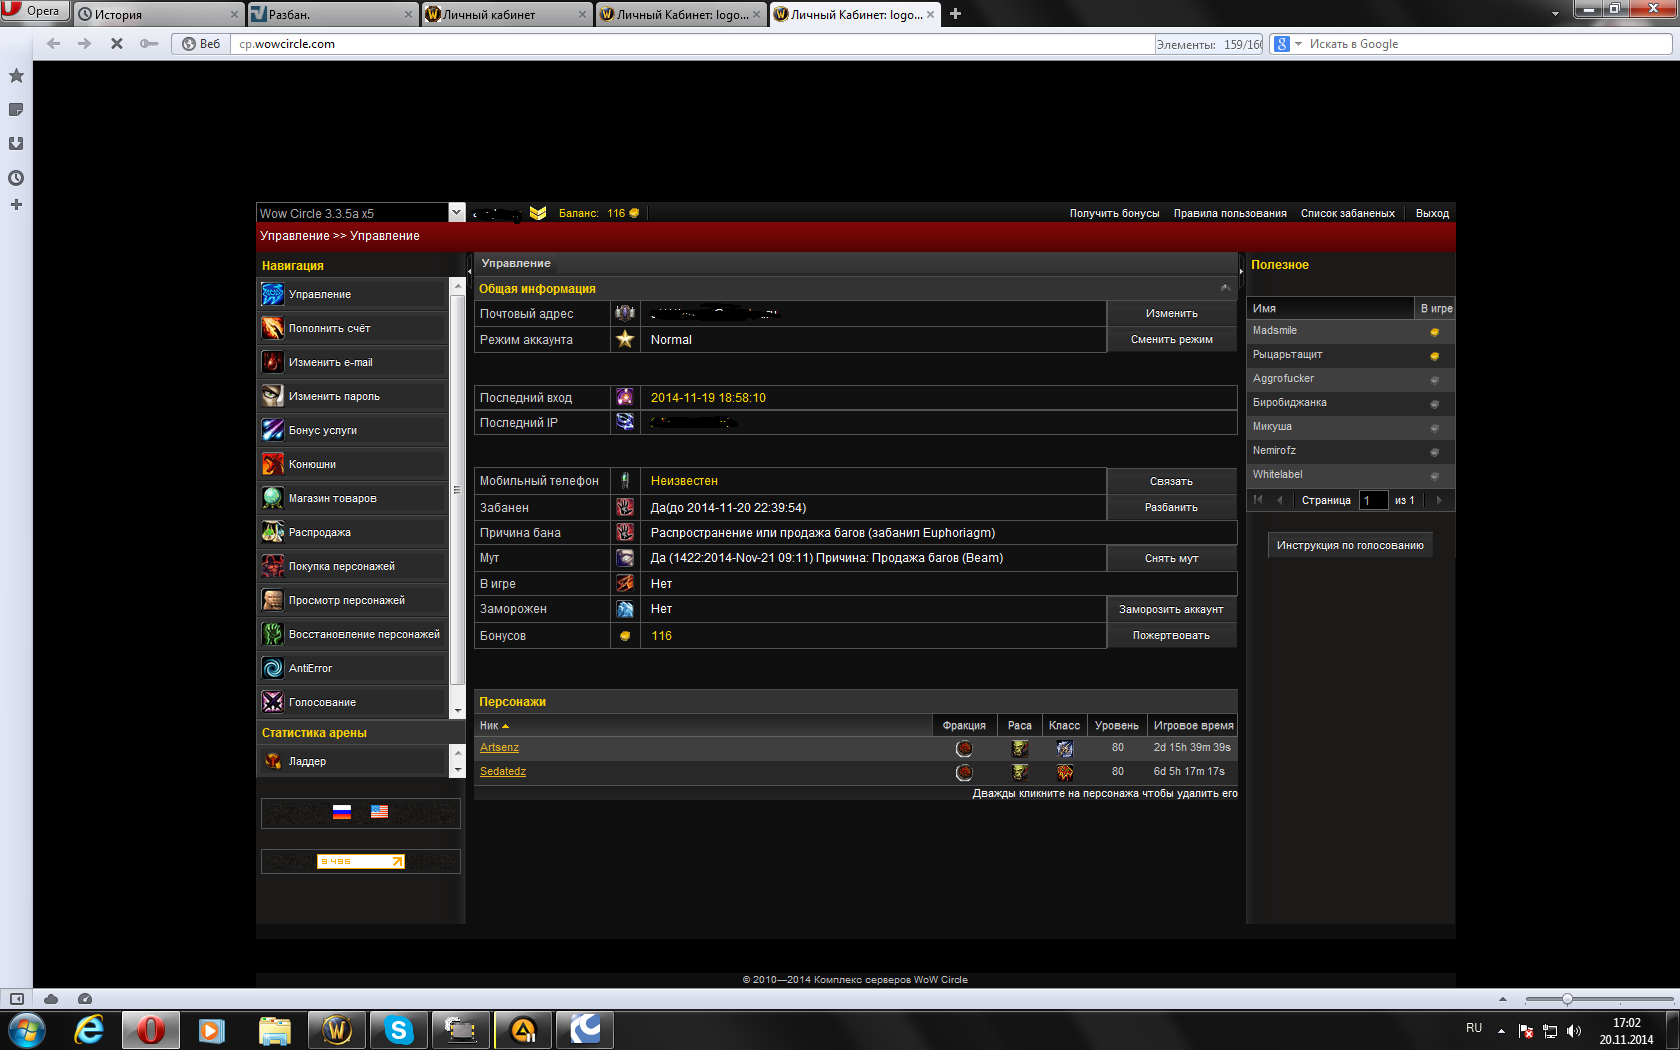Expand the Wow Circle 3.3.5a x5 server dropdown

point(456,213)
